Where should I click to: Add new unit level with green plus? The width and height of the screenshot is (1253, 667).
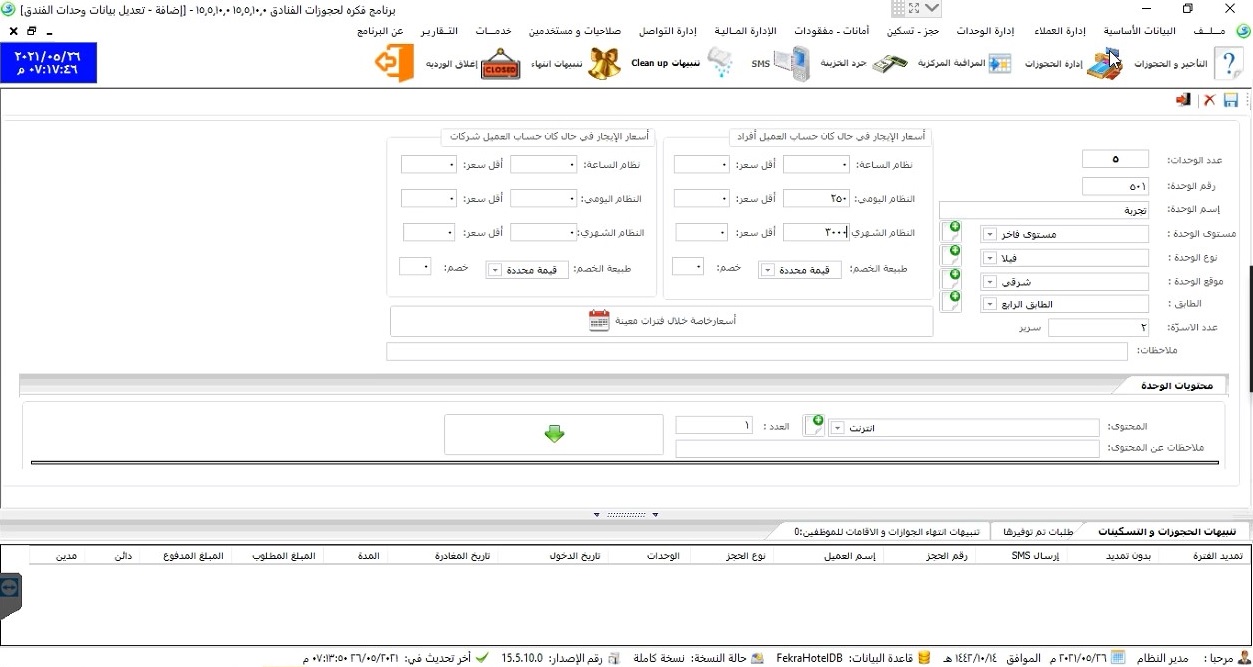click(x=954, y=229)
